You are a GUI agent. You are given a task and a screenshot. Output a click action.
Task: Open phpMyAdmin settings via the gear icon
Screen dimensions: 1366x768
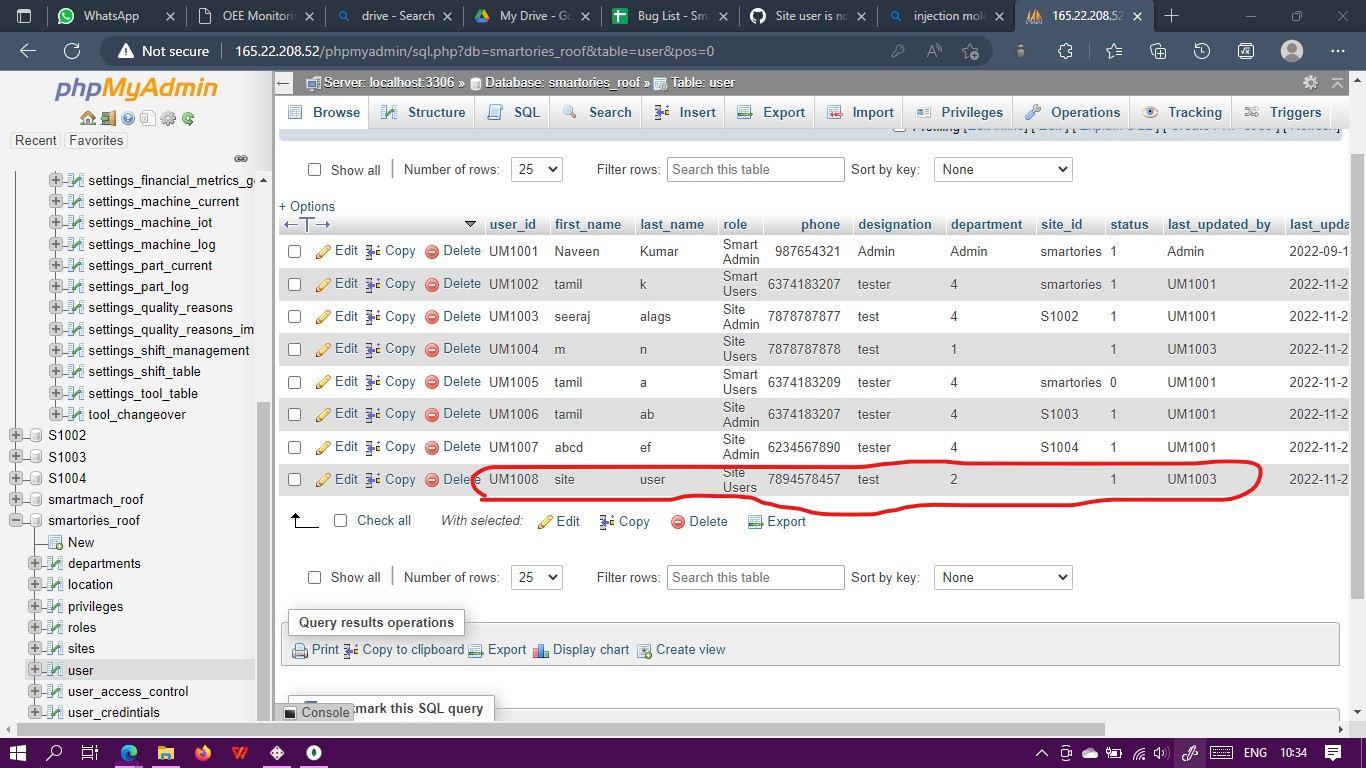click(x=168, y=118)
